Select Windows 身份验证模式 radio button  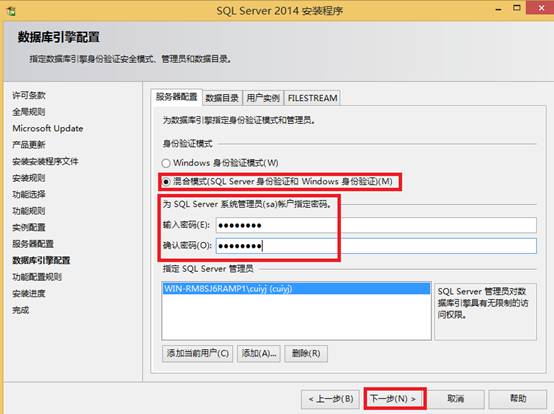tap(166, 163)
